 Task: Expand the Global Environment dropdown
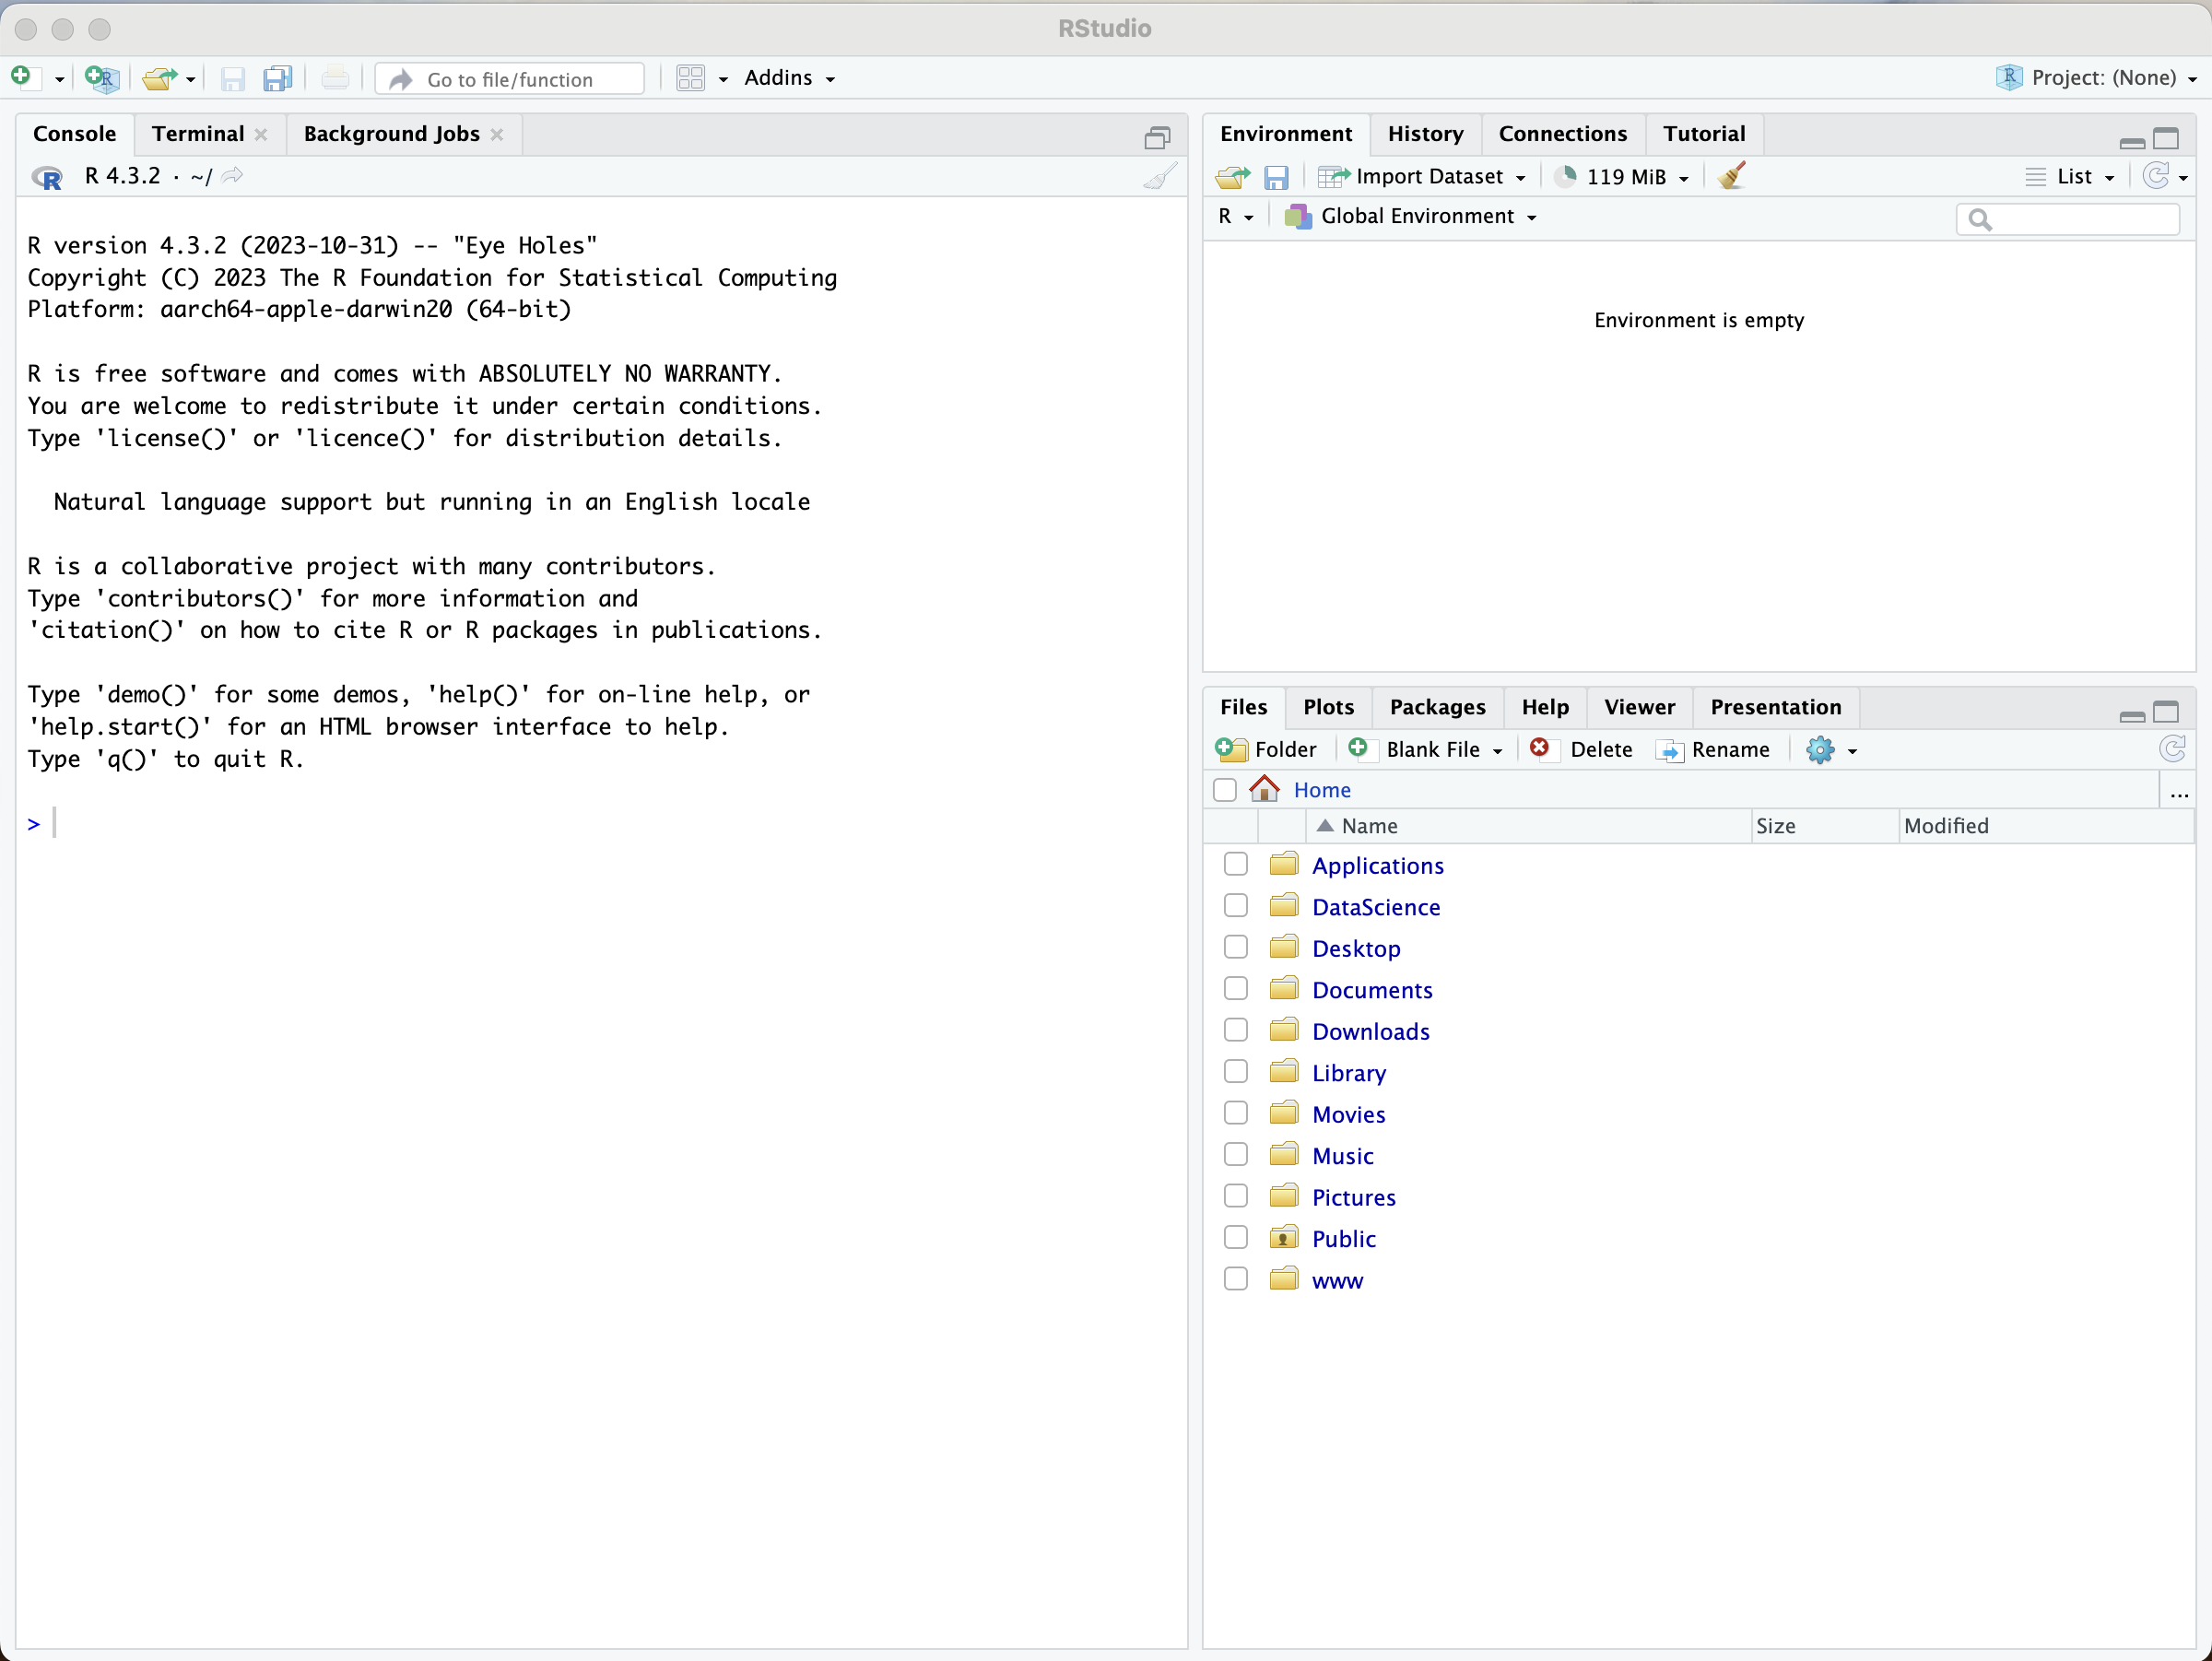pyautogui.click(x=1532, y=217)
